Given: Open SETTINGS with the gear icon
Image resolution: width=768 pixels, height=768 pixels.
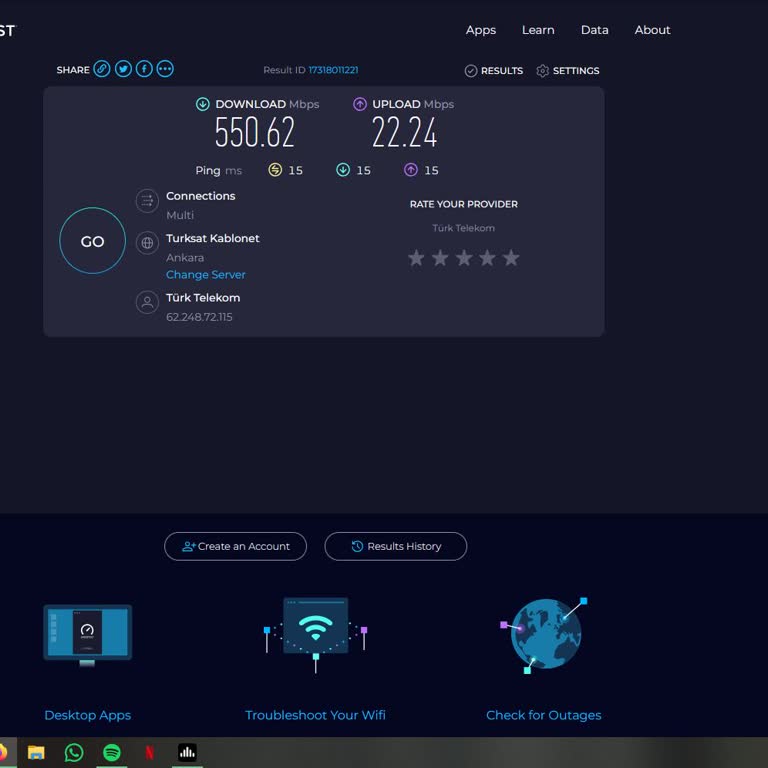Looking at the screenshot, I should click(568, 71).
